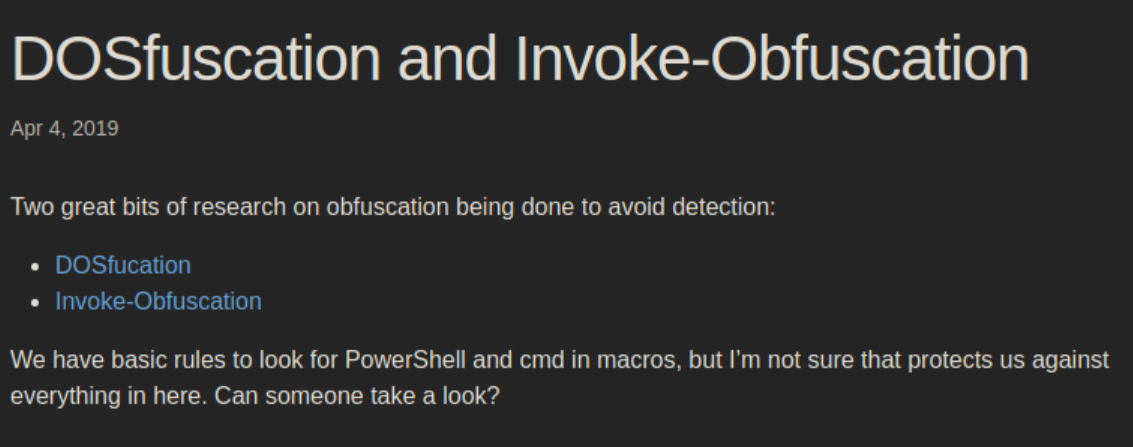Image resolution: width=1133 pixels, height=447 pixels.
Task: Click the word and in the title
Action: click(x=448, y=60)
